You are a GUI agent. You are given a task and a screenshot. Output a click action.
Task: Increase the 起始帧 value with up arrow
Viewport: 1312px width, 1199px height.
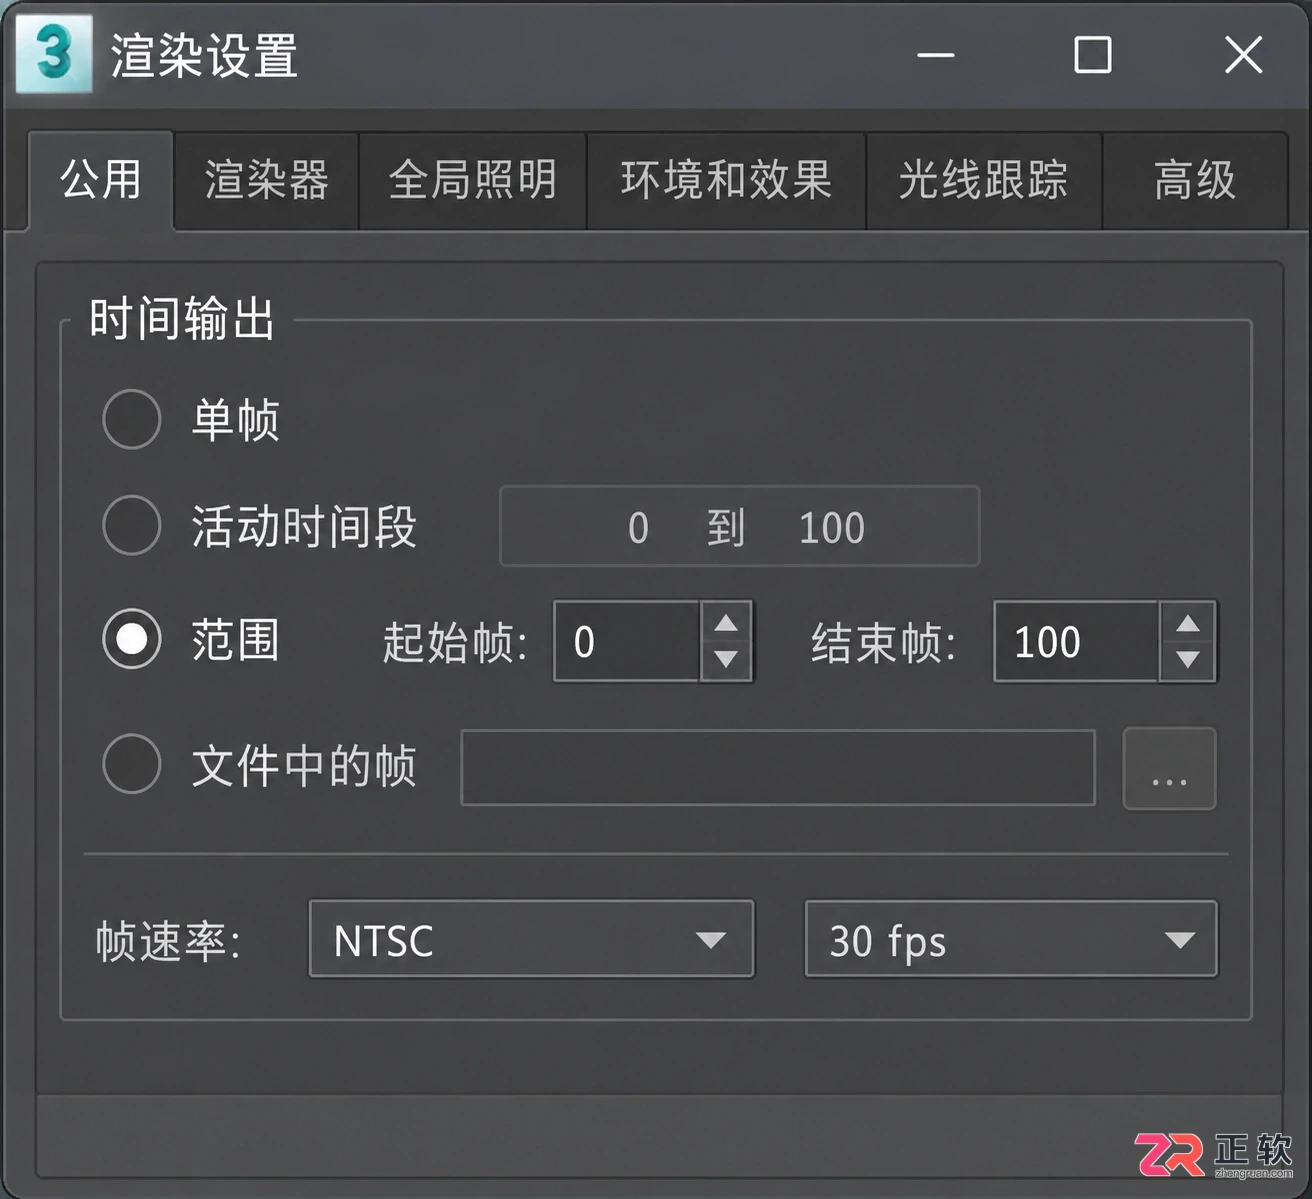727,623
